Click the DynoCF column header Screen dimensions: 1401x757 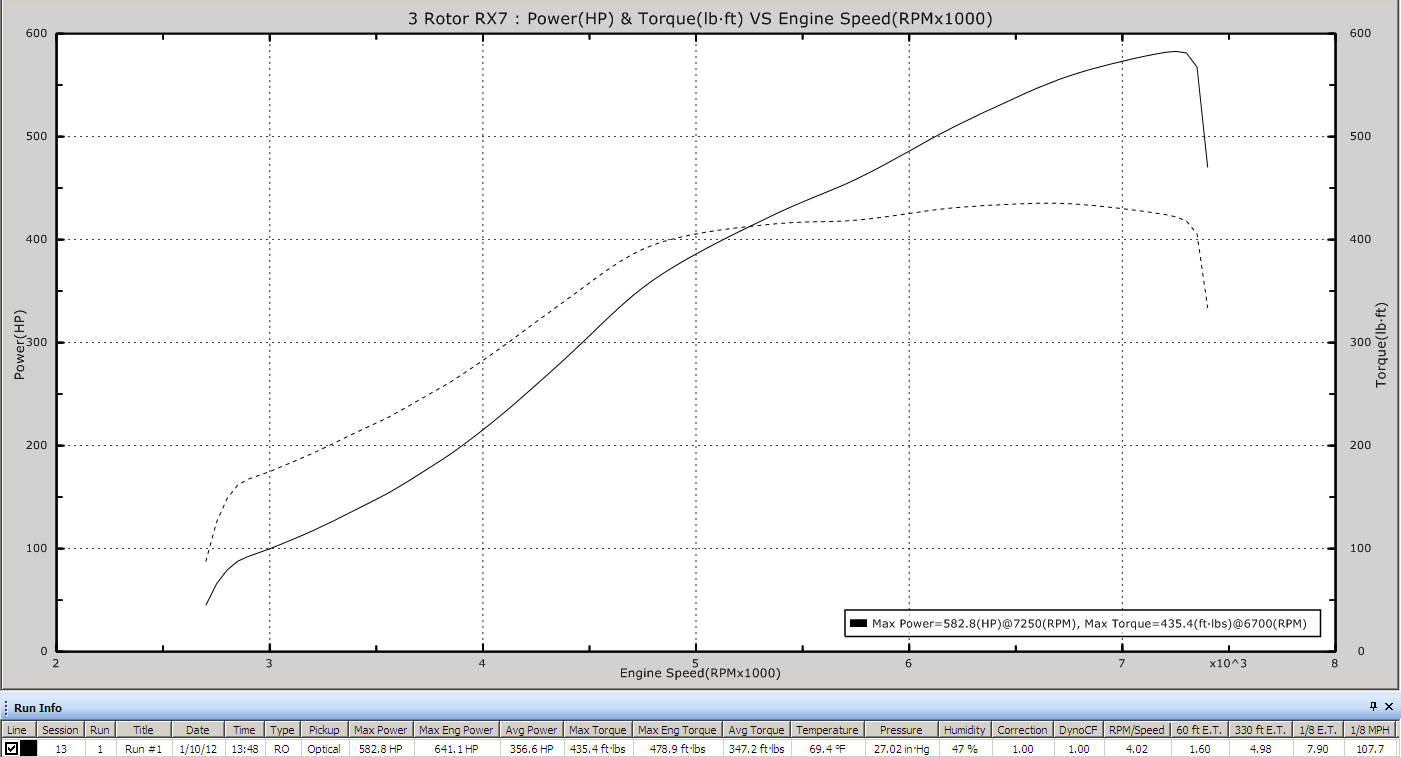click(1078, 730)
